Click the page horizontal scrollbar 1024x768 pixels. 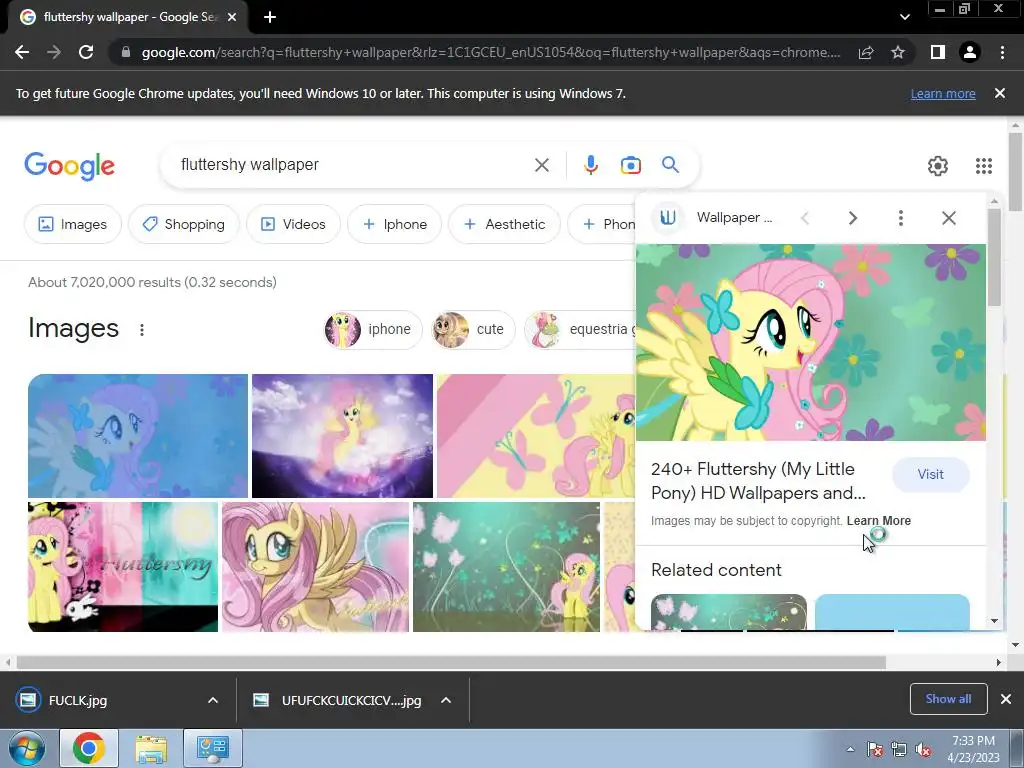pos(451,662)
